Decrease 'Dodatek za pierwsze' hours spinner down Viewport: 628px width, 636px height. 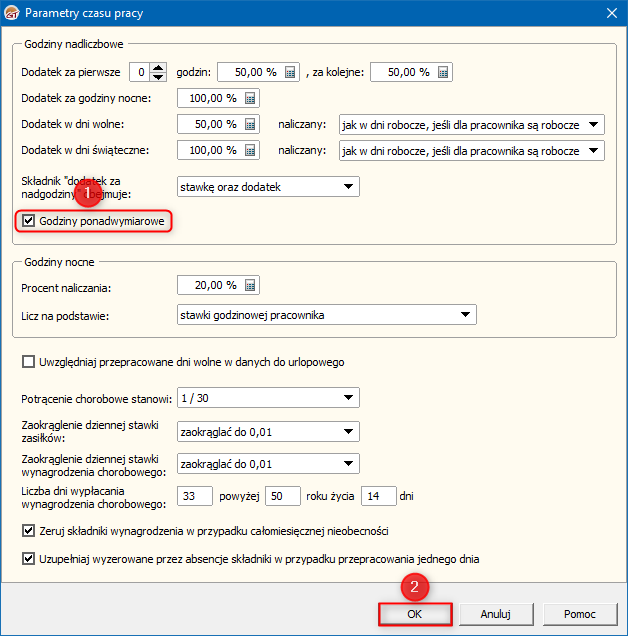pos(158,77)
